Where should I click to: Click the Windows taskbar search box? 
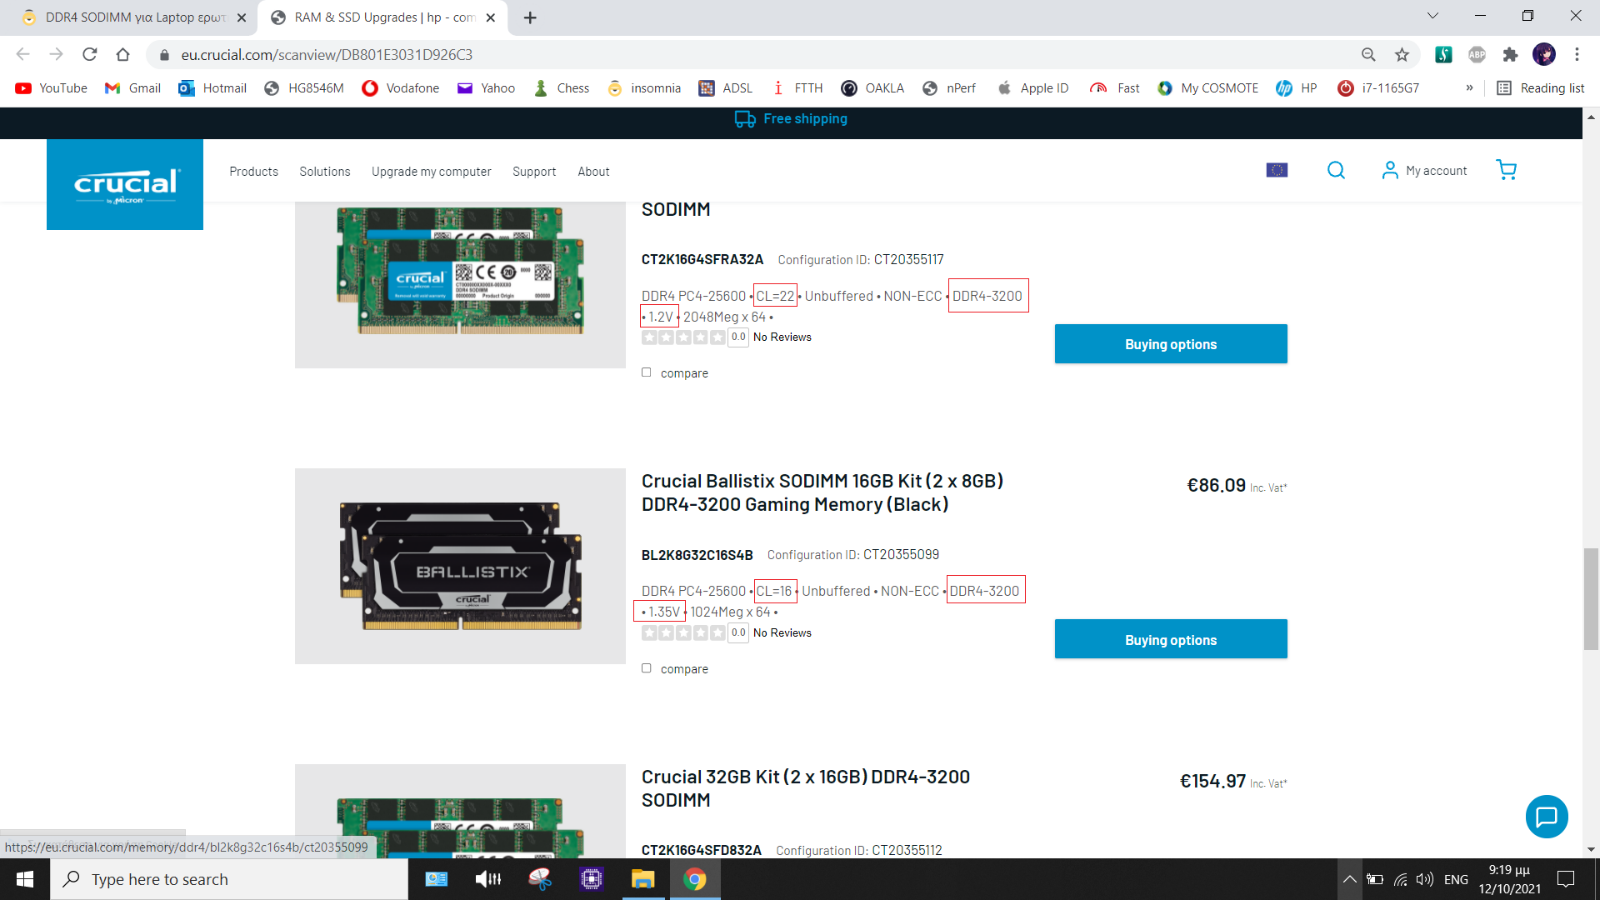pos(229,879)
